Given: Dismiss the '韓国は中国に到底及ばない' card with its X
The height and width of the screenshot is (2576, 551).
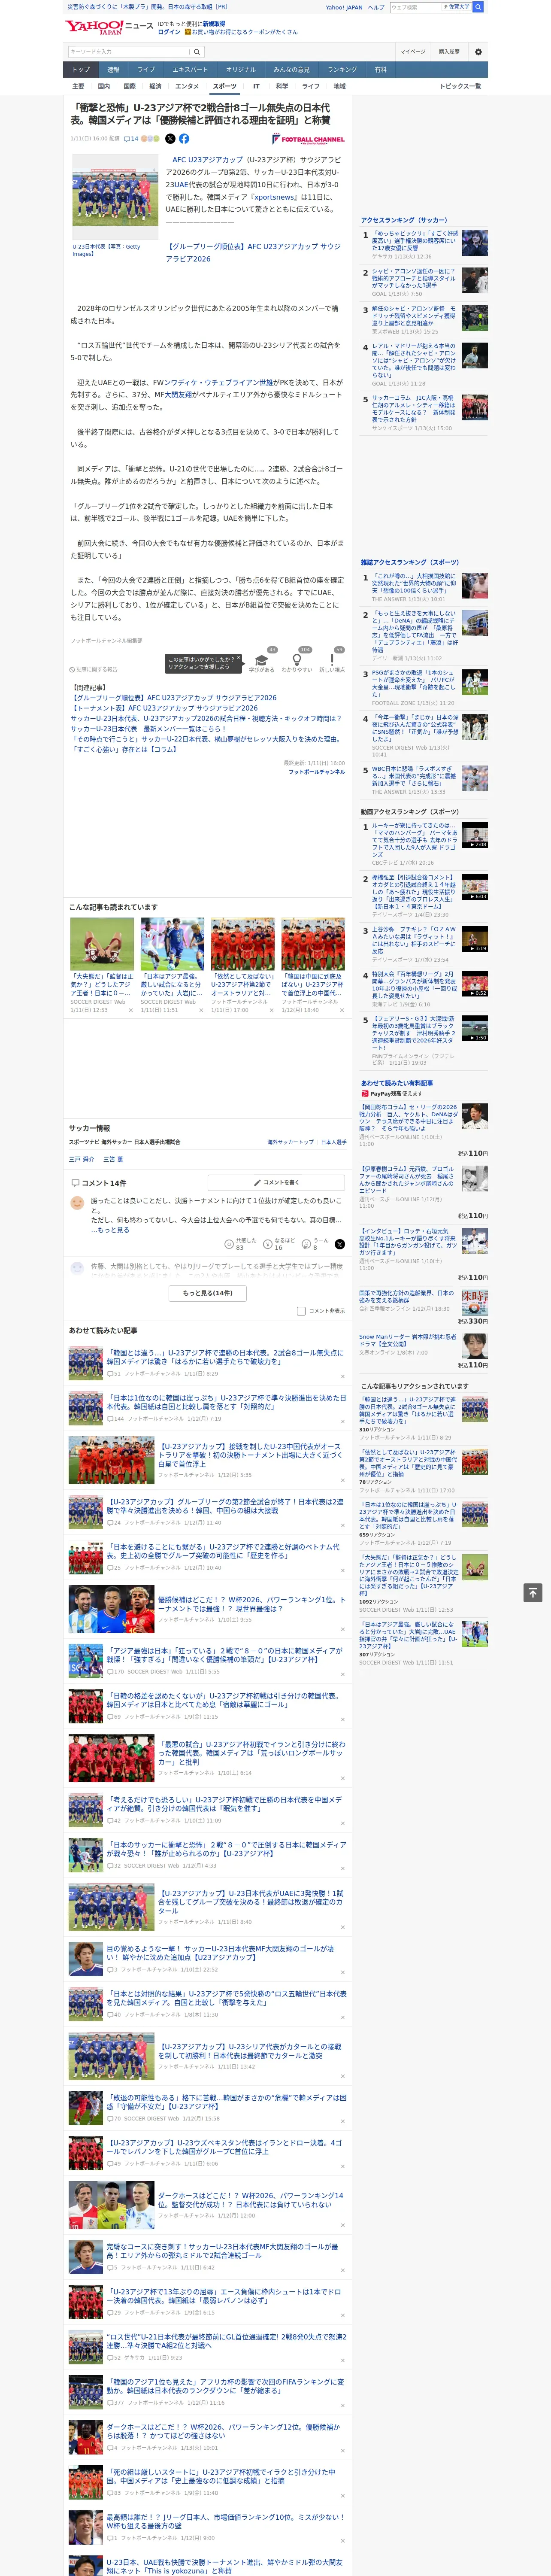Looking at the screenshot, I should coord(341,1010).
